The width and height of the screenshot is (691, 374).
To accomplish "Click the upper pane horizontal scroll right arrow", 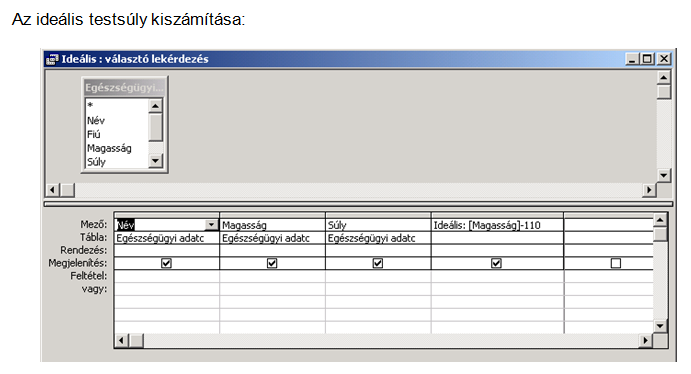I will pyautogui.click(x=649, y=190).
